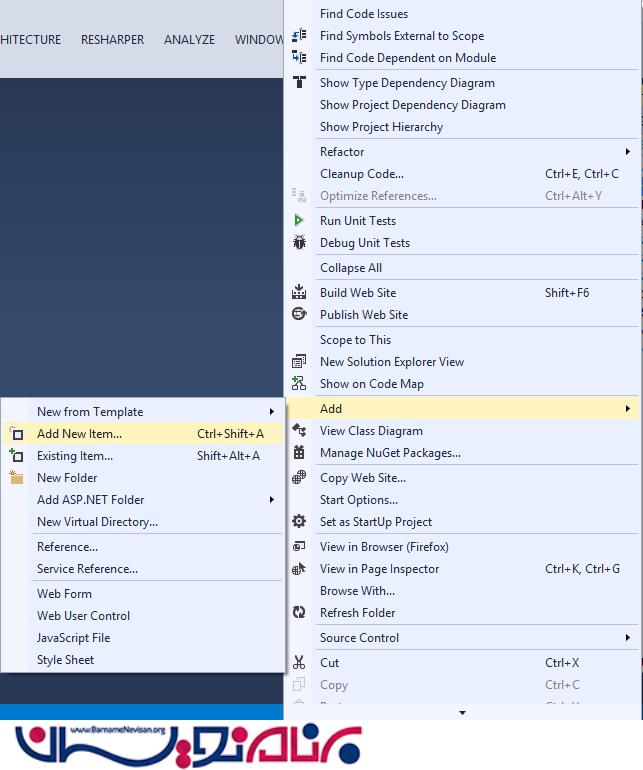The height and width of the screenshot is (770, 643).
Task: Expand the Refactor submenu arrow
Action: coord(627,152)
